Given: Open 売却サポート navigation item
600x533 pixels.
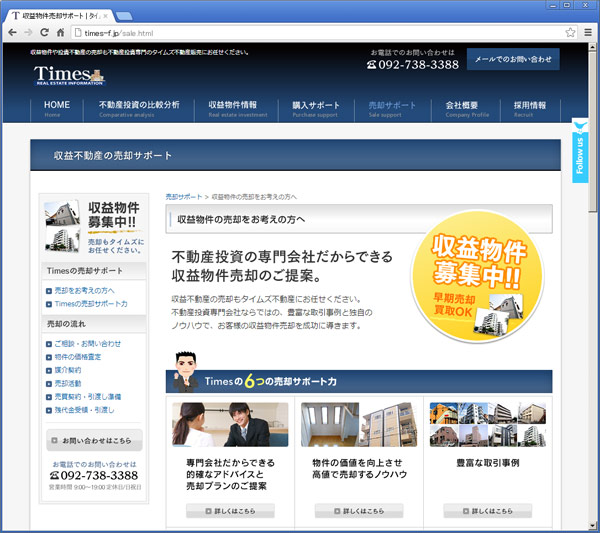Looking at the screenshot, I should (393, 109).
